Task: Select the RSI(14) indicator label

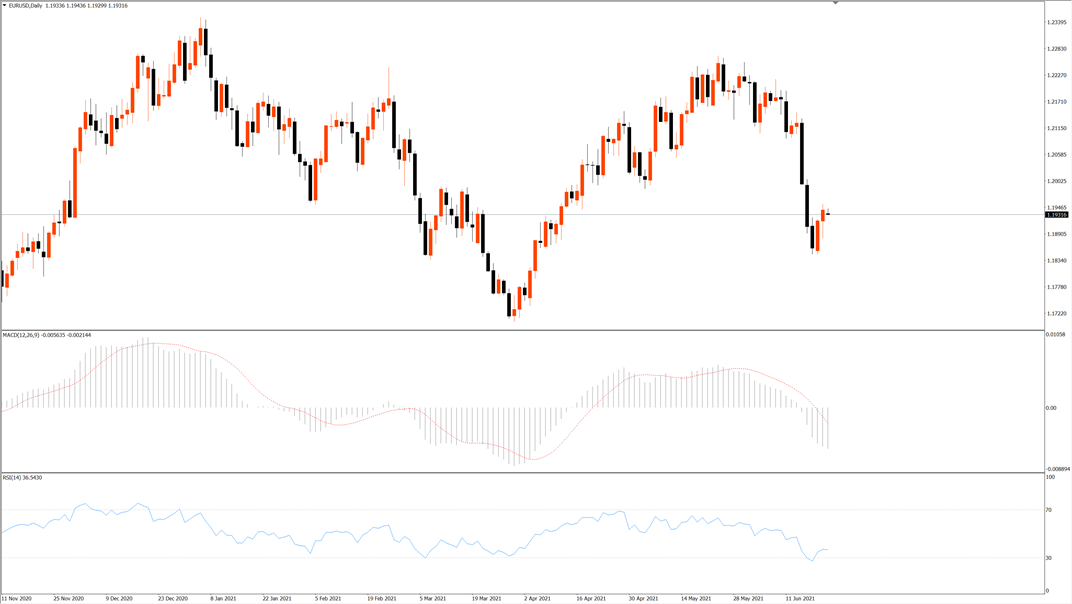Action: point(12,477)
